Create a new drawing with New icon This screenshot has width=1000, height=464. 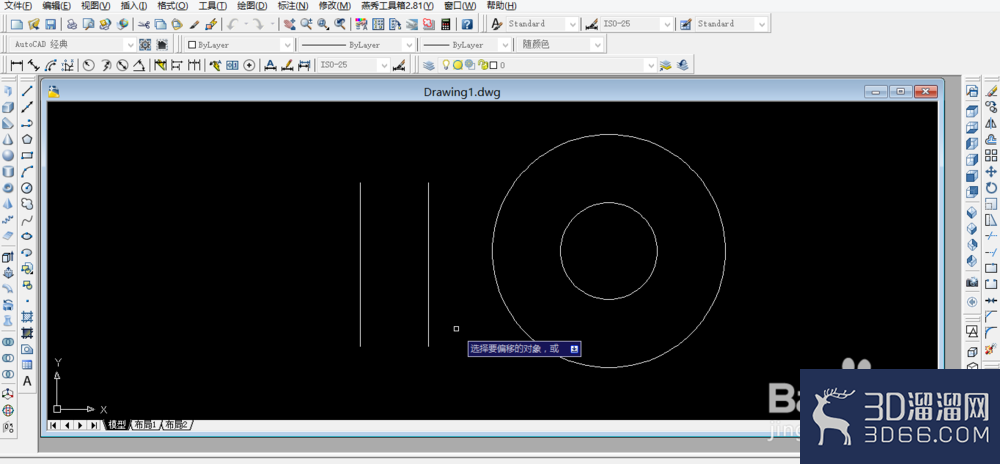click(x=17, y=24)
